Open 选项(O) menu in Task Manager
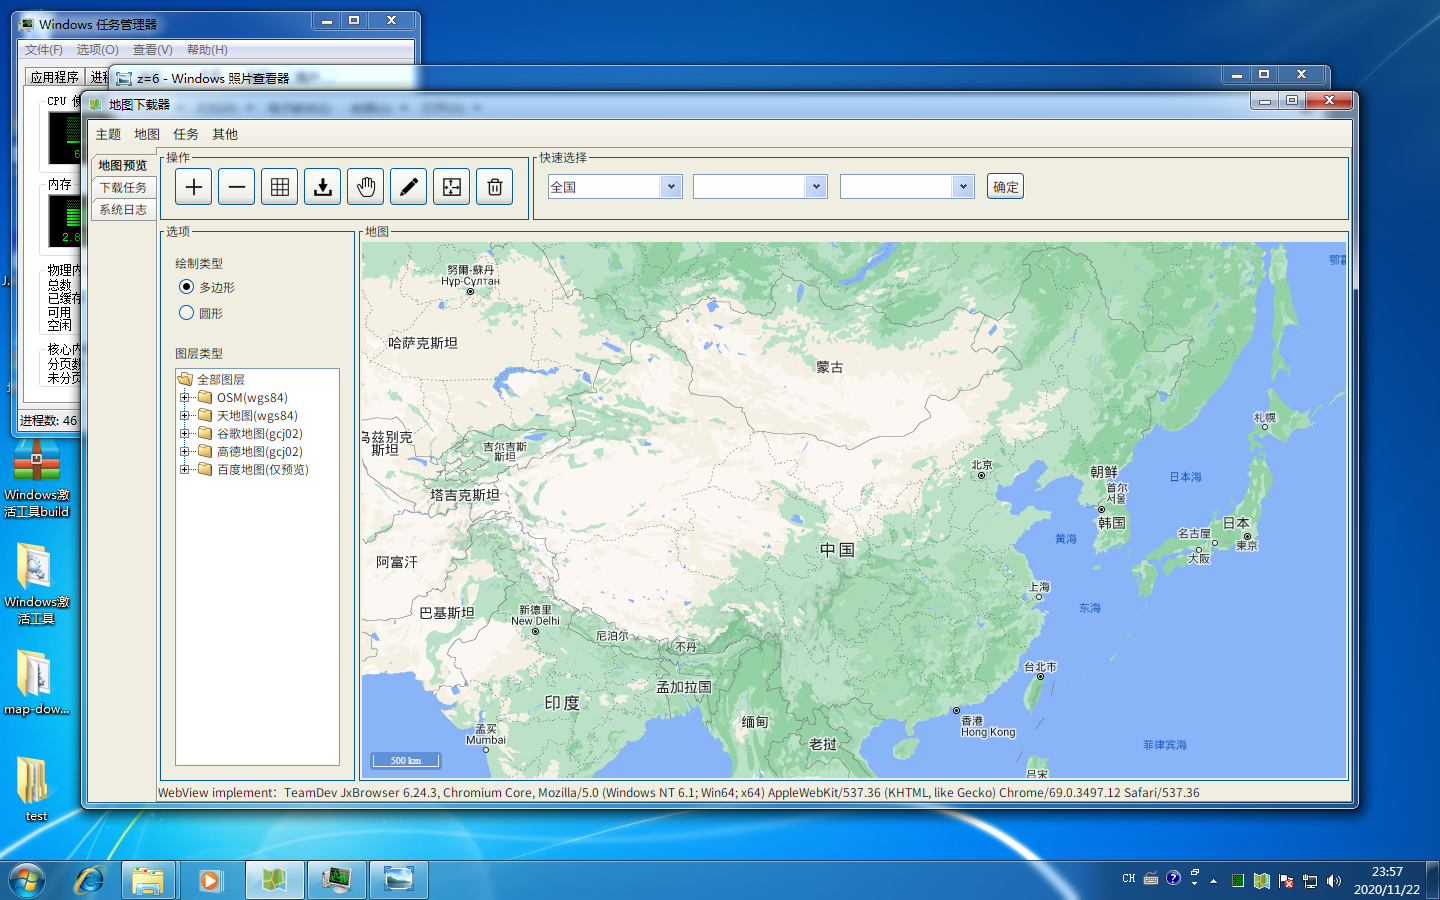This screenshot has height=900, width=1440. coord(97,50)
